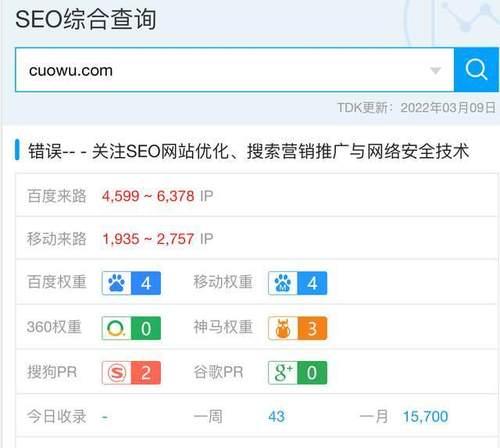The height and width of the screenshot is (448, 500).
Task: Click the 今日收录 label
Action: (57, 417)
